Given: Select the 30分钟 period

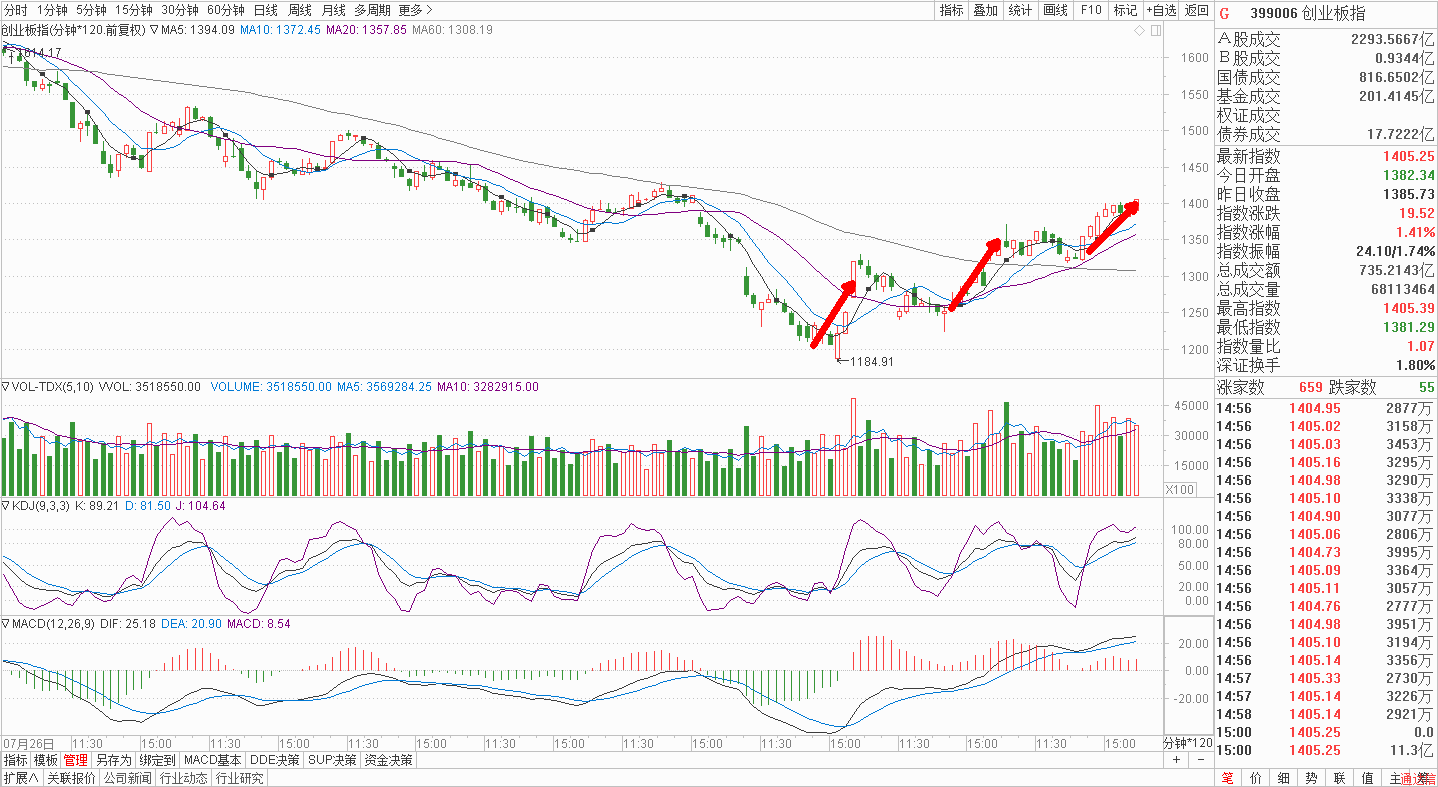Looking at the screenshot, I should (179, 10).
